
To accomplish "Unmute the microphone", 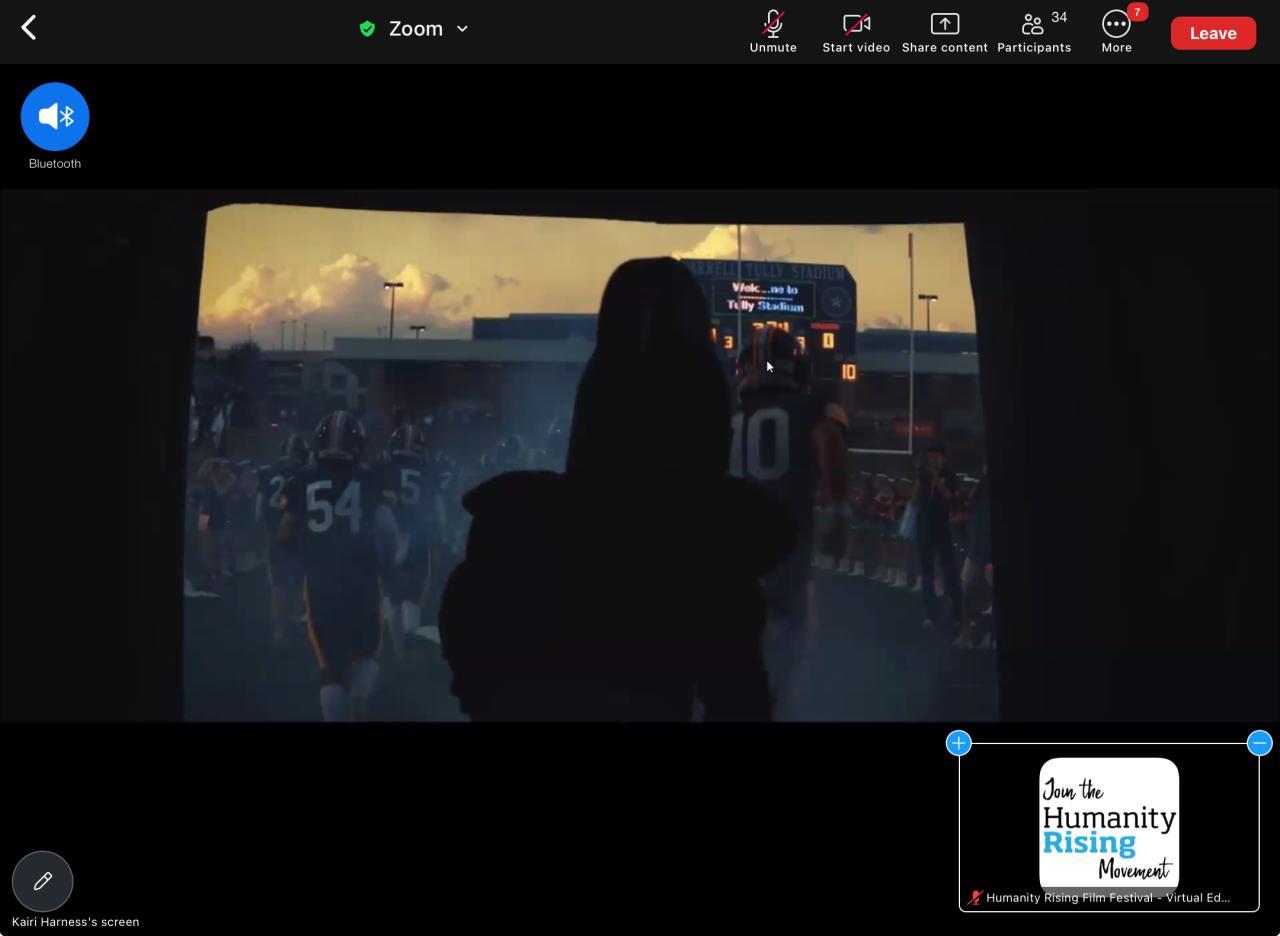I will click(x=773, y=33).
